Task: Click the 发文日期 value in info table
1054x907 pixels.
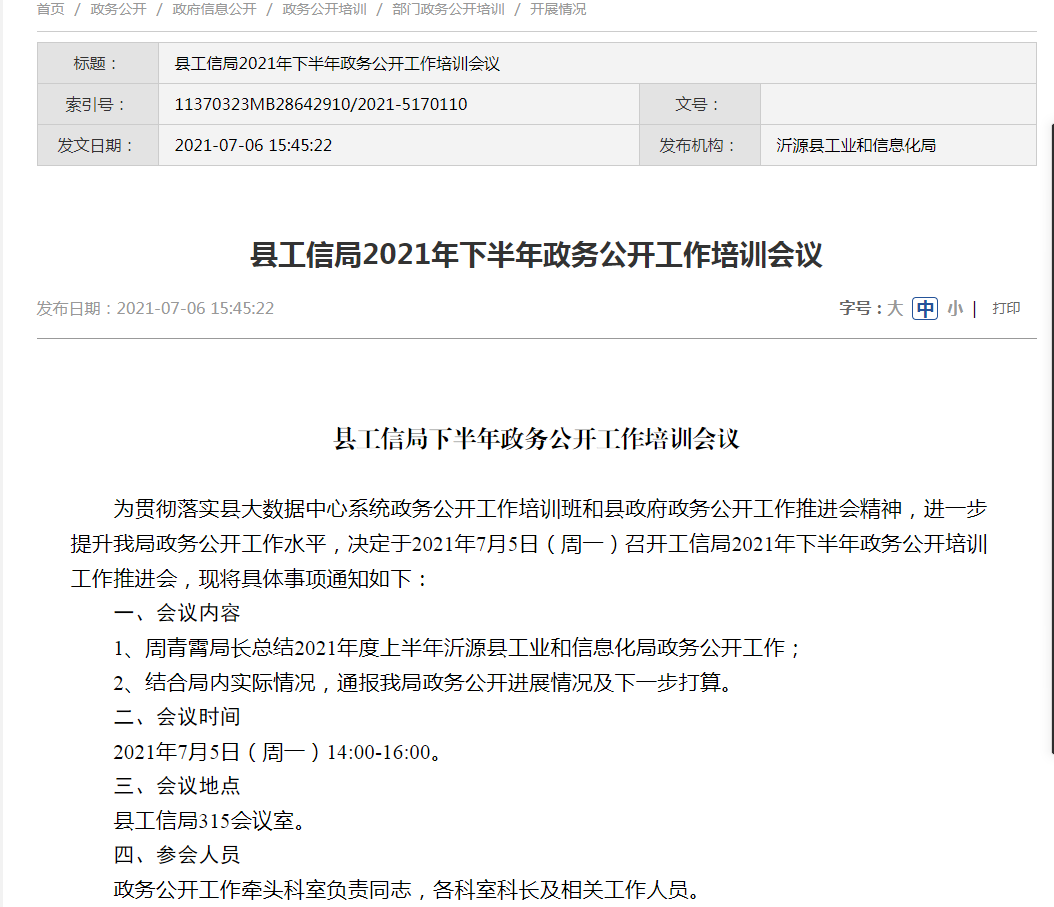Action: pyautogui.click(x=253, y=146)
